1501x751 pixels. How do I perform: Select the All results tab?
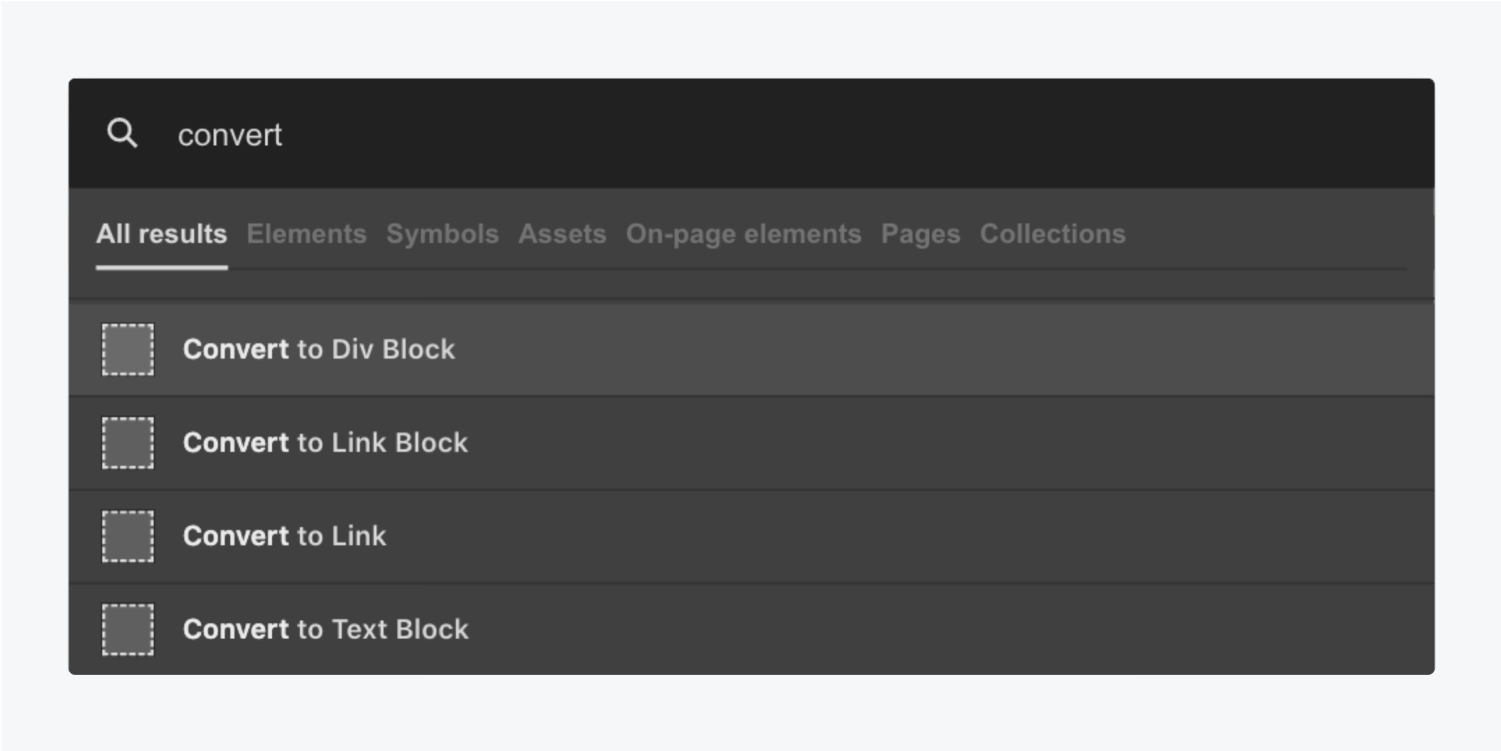pos(162,234)
